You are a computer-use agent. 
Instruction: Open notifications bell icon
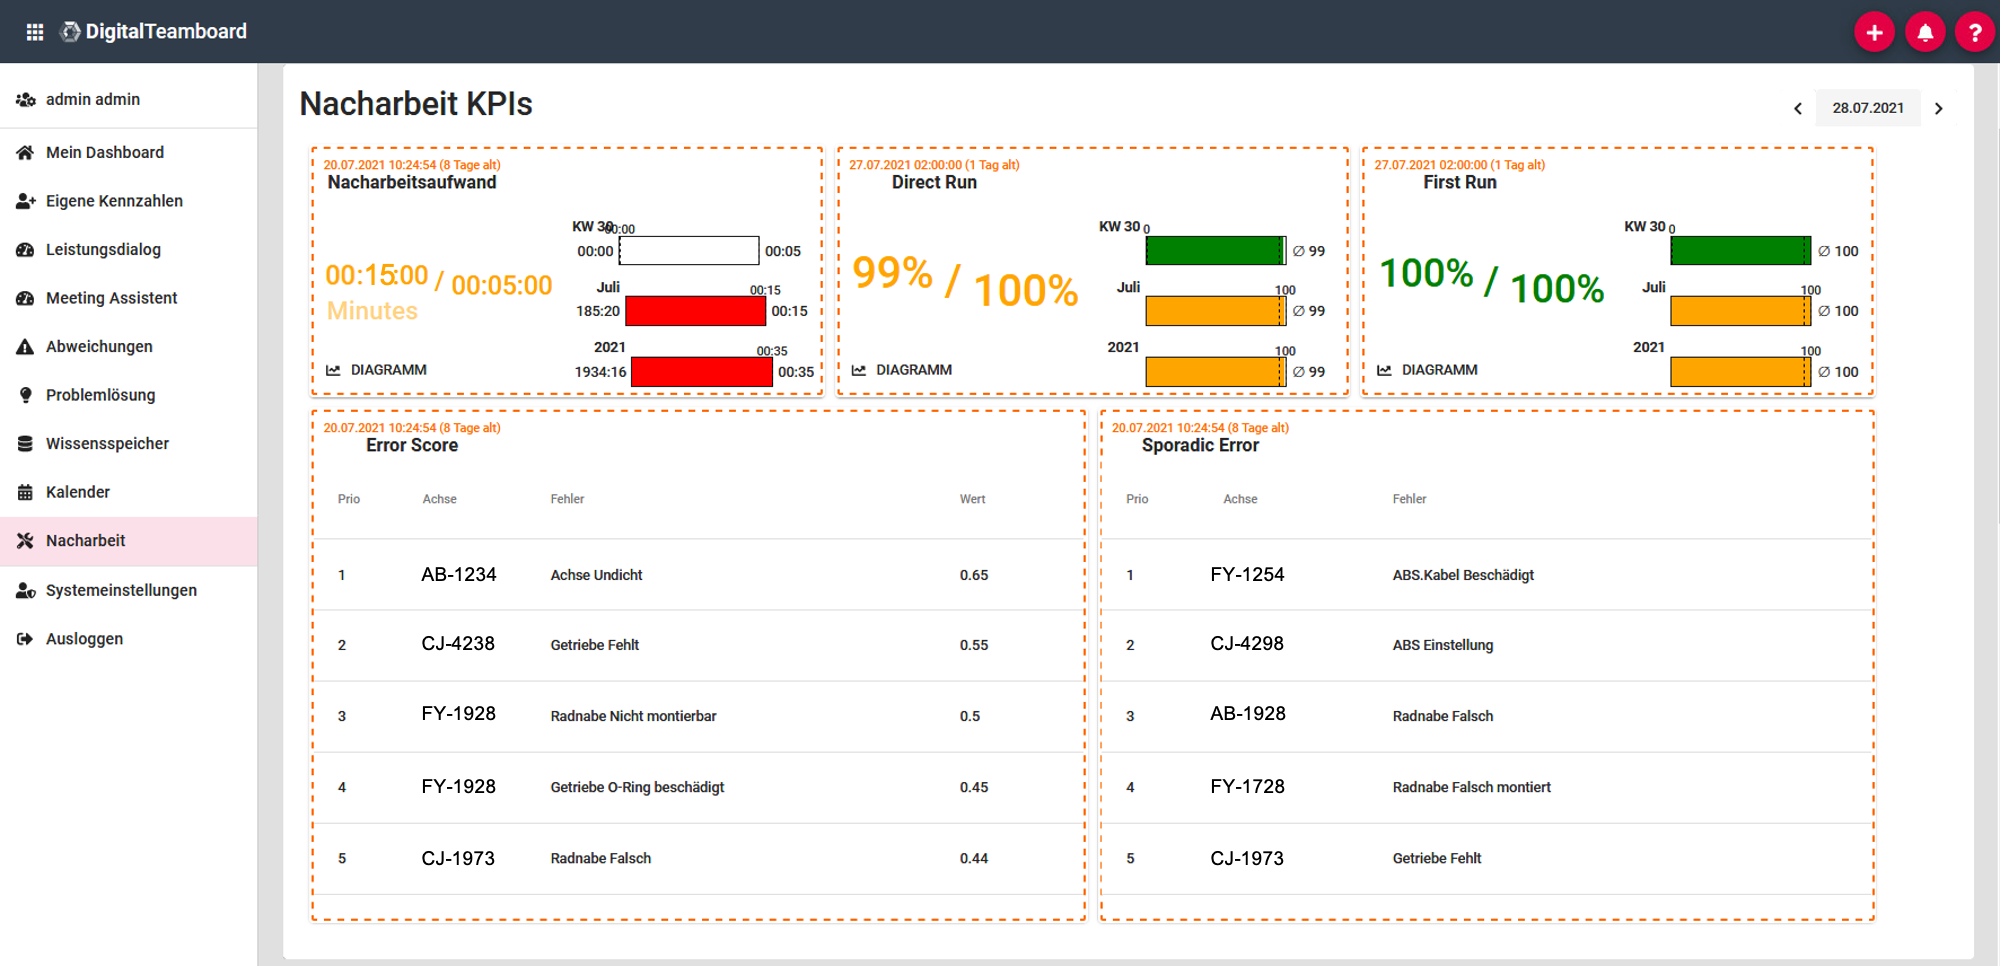pos(1924,32)
